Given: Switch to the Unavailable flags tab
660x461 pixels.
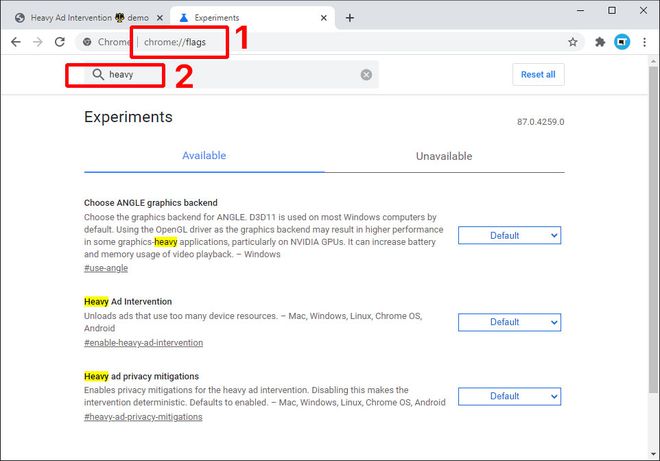Looking at the screenshot, I should tap(444, 156).
